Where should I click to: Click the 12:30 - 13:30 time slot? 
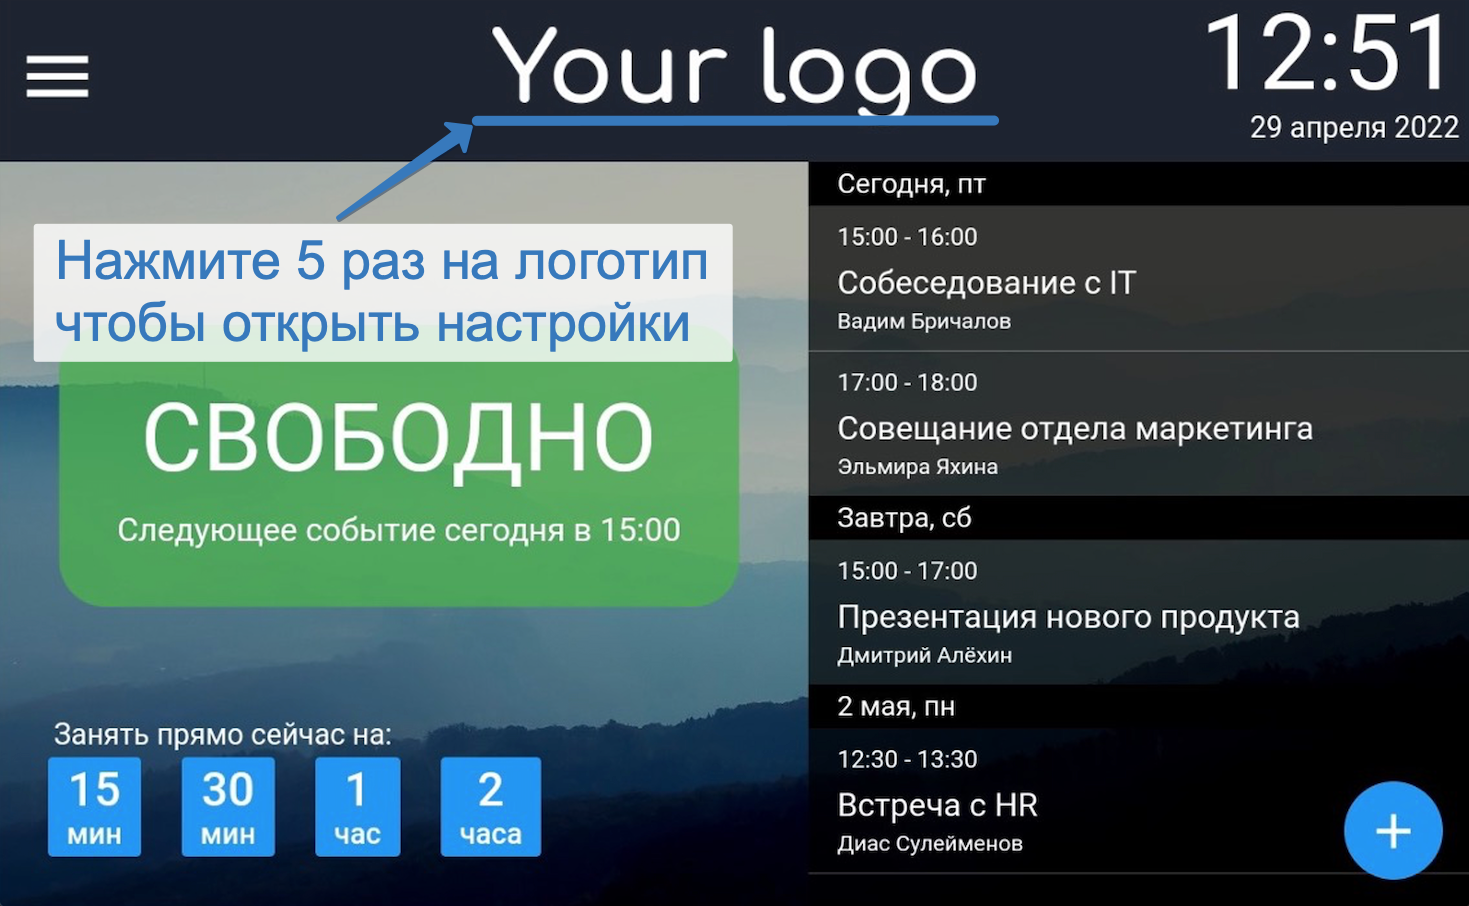(907, 760)
